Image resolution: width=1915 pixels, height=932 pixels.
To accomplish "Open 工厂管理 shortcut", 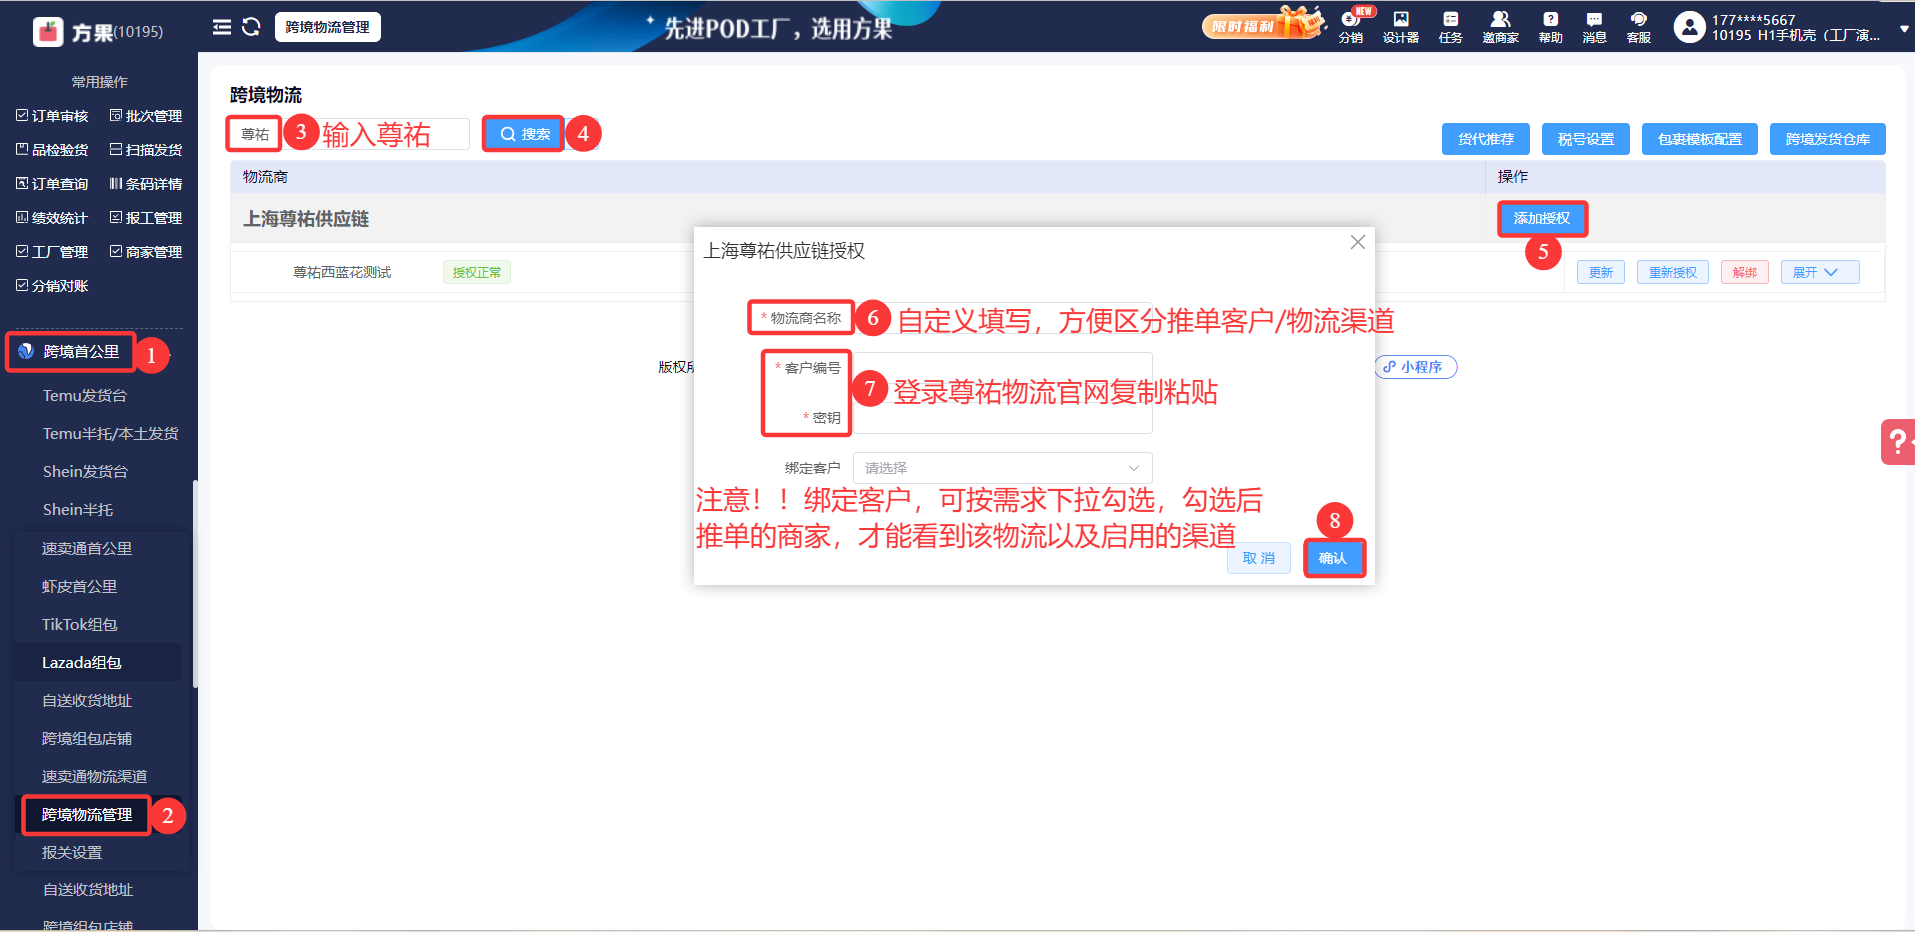I will pyautogui.click(x=52, y=252).
